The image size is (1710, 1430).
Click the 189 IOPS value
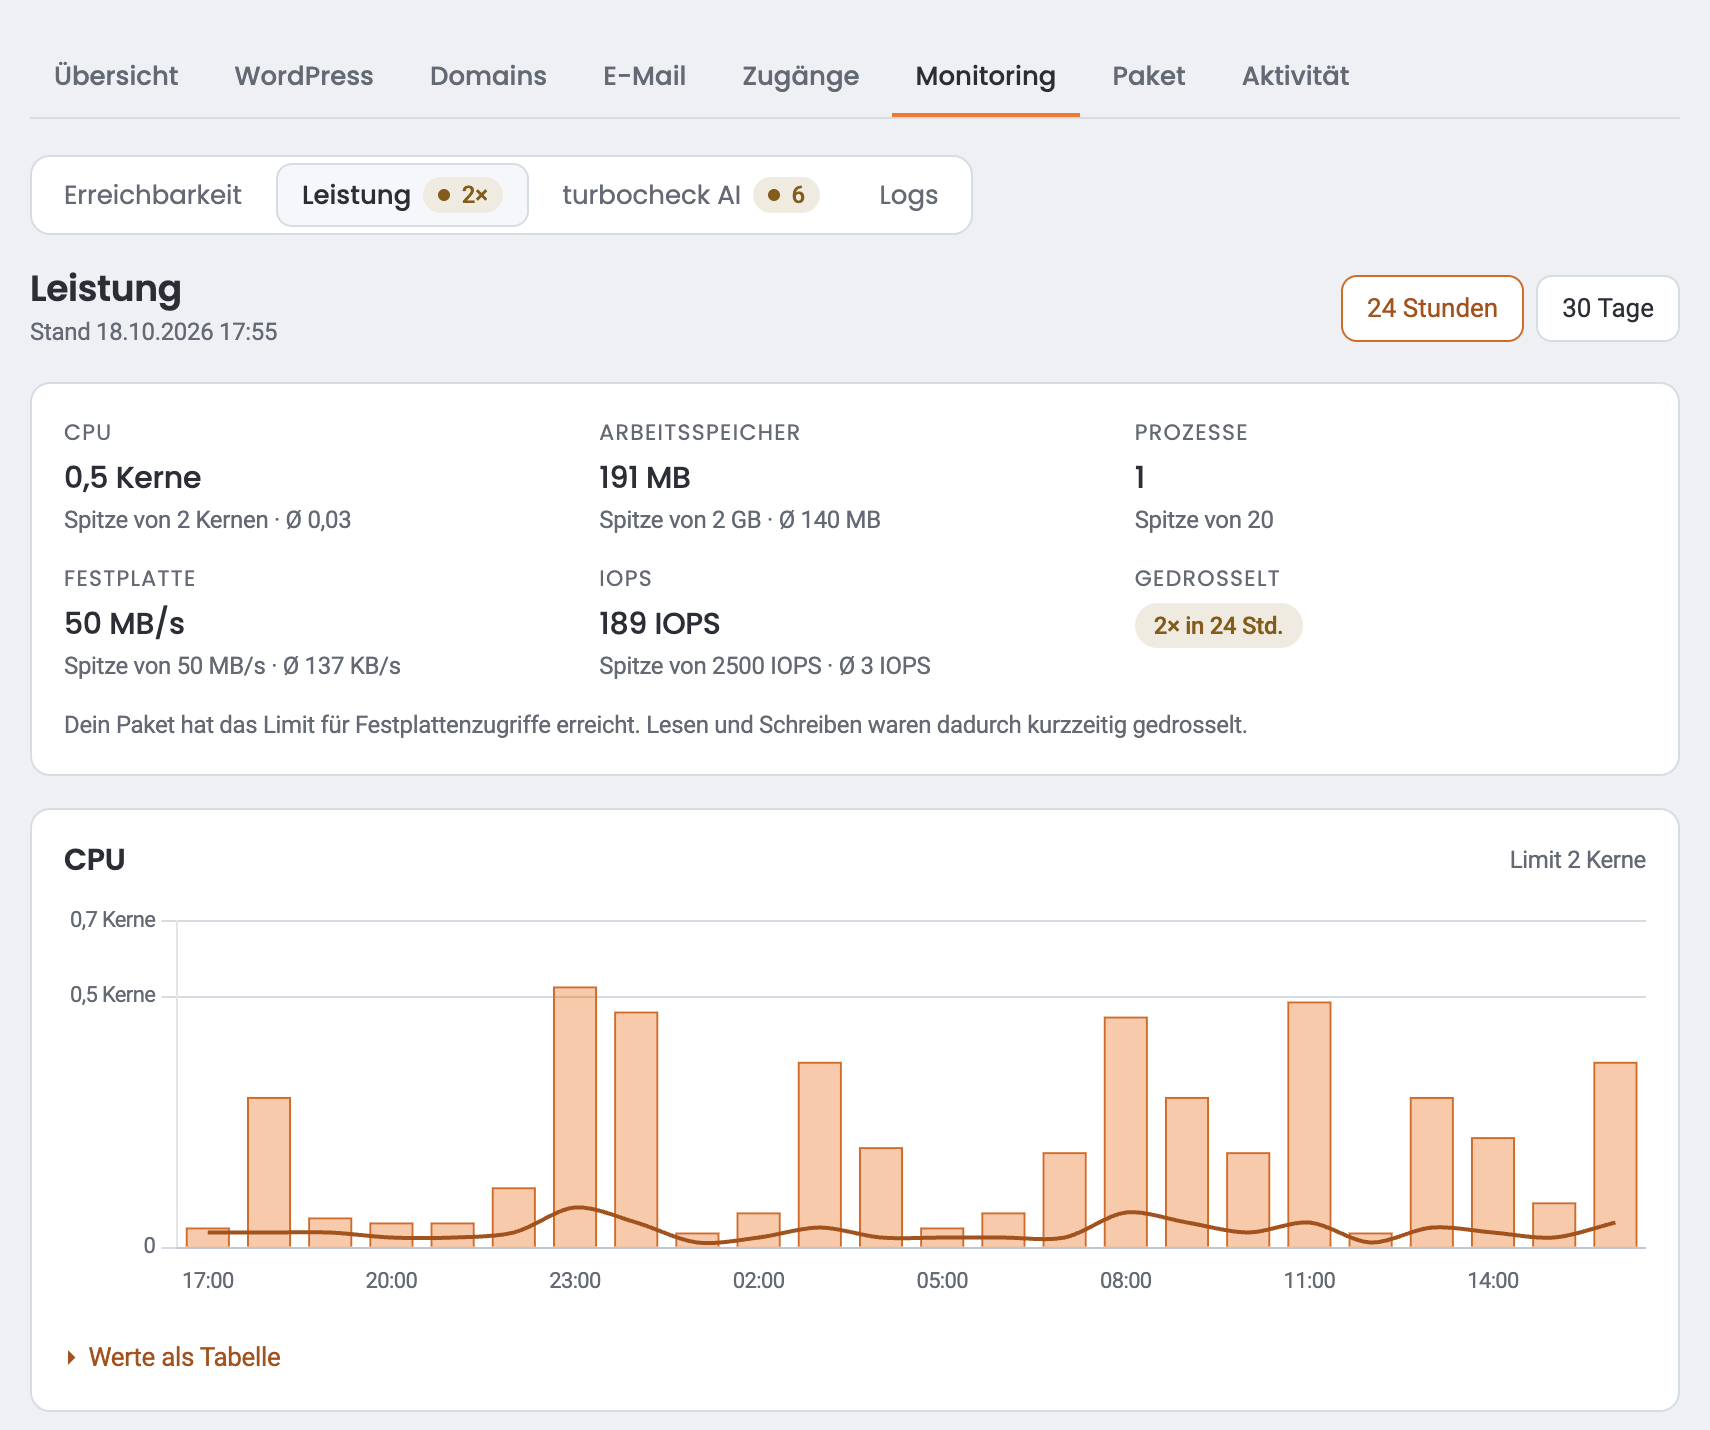pos(659,624)
